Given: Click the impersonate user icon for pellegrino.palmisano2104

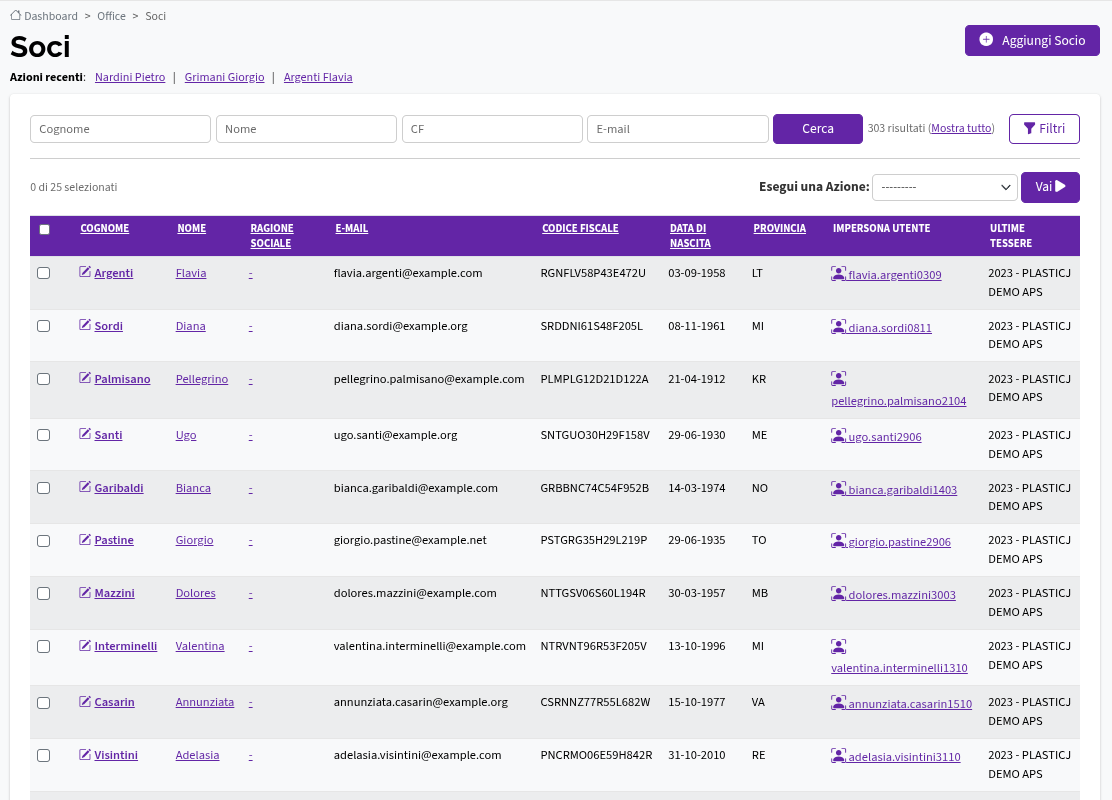Looking at the screenshot, I should click(838, 379).
